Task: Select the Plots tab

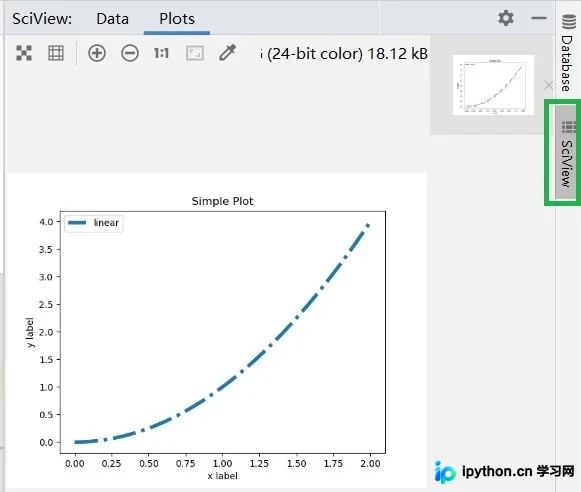Action: [x=177, y=19]
